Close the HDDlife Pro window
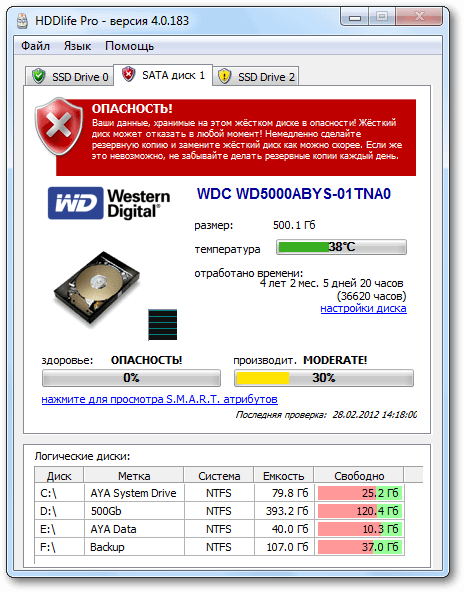 (419, 16)
